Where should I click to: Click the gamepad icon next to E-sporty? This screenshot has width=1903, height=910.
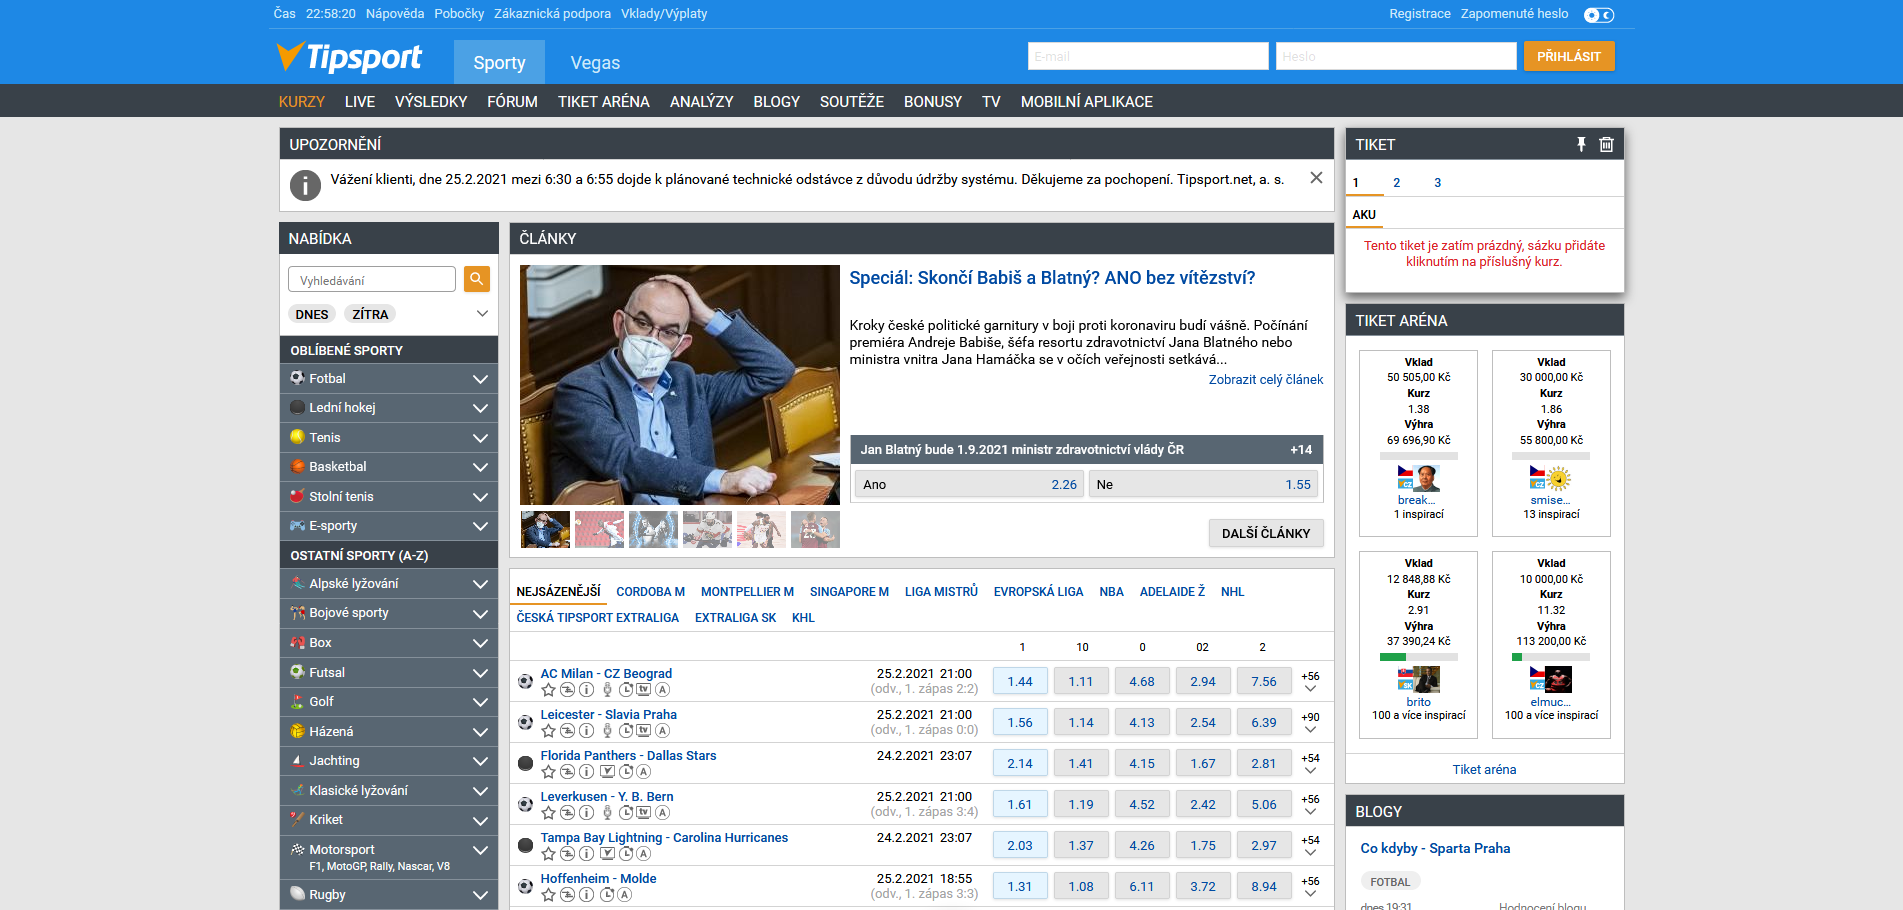pyautogui.click(x=297, y=525)
